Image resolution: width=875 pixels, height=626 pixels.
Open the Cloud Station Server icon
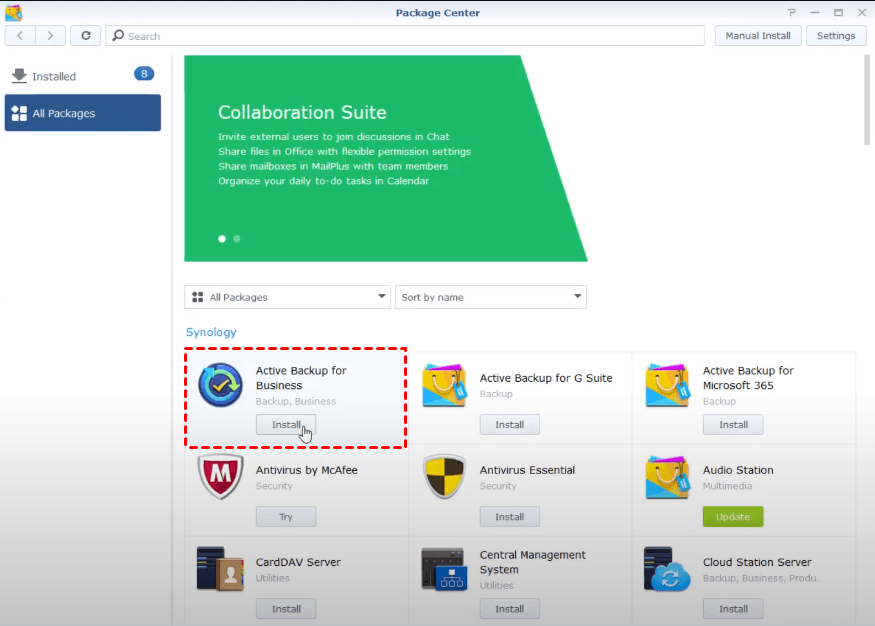pyautogui.click(x=668, y=569)
